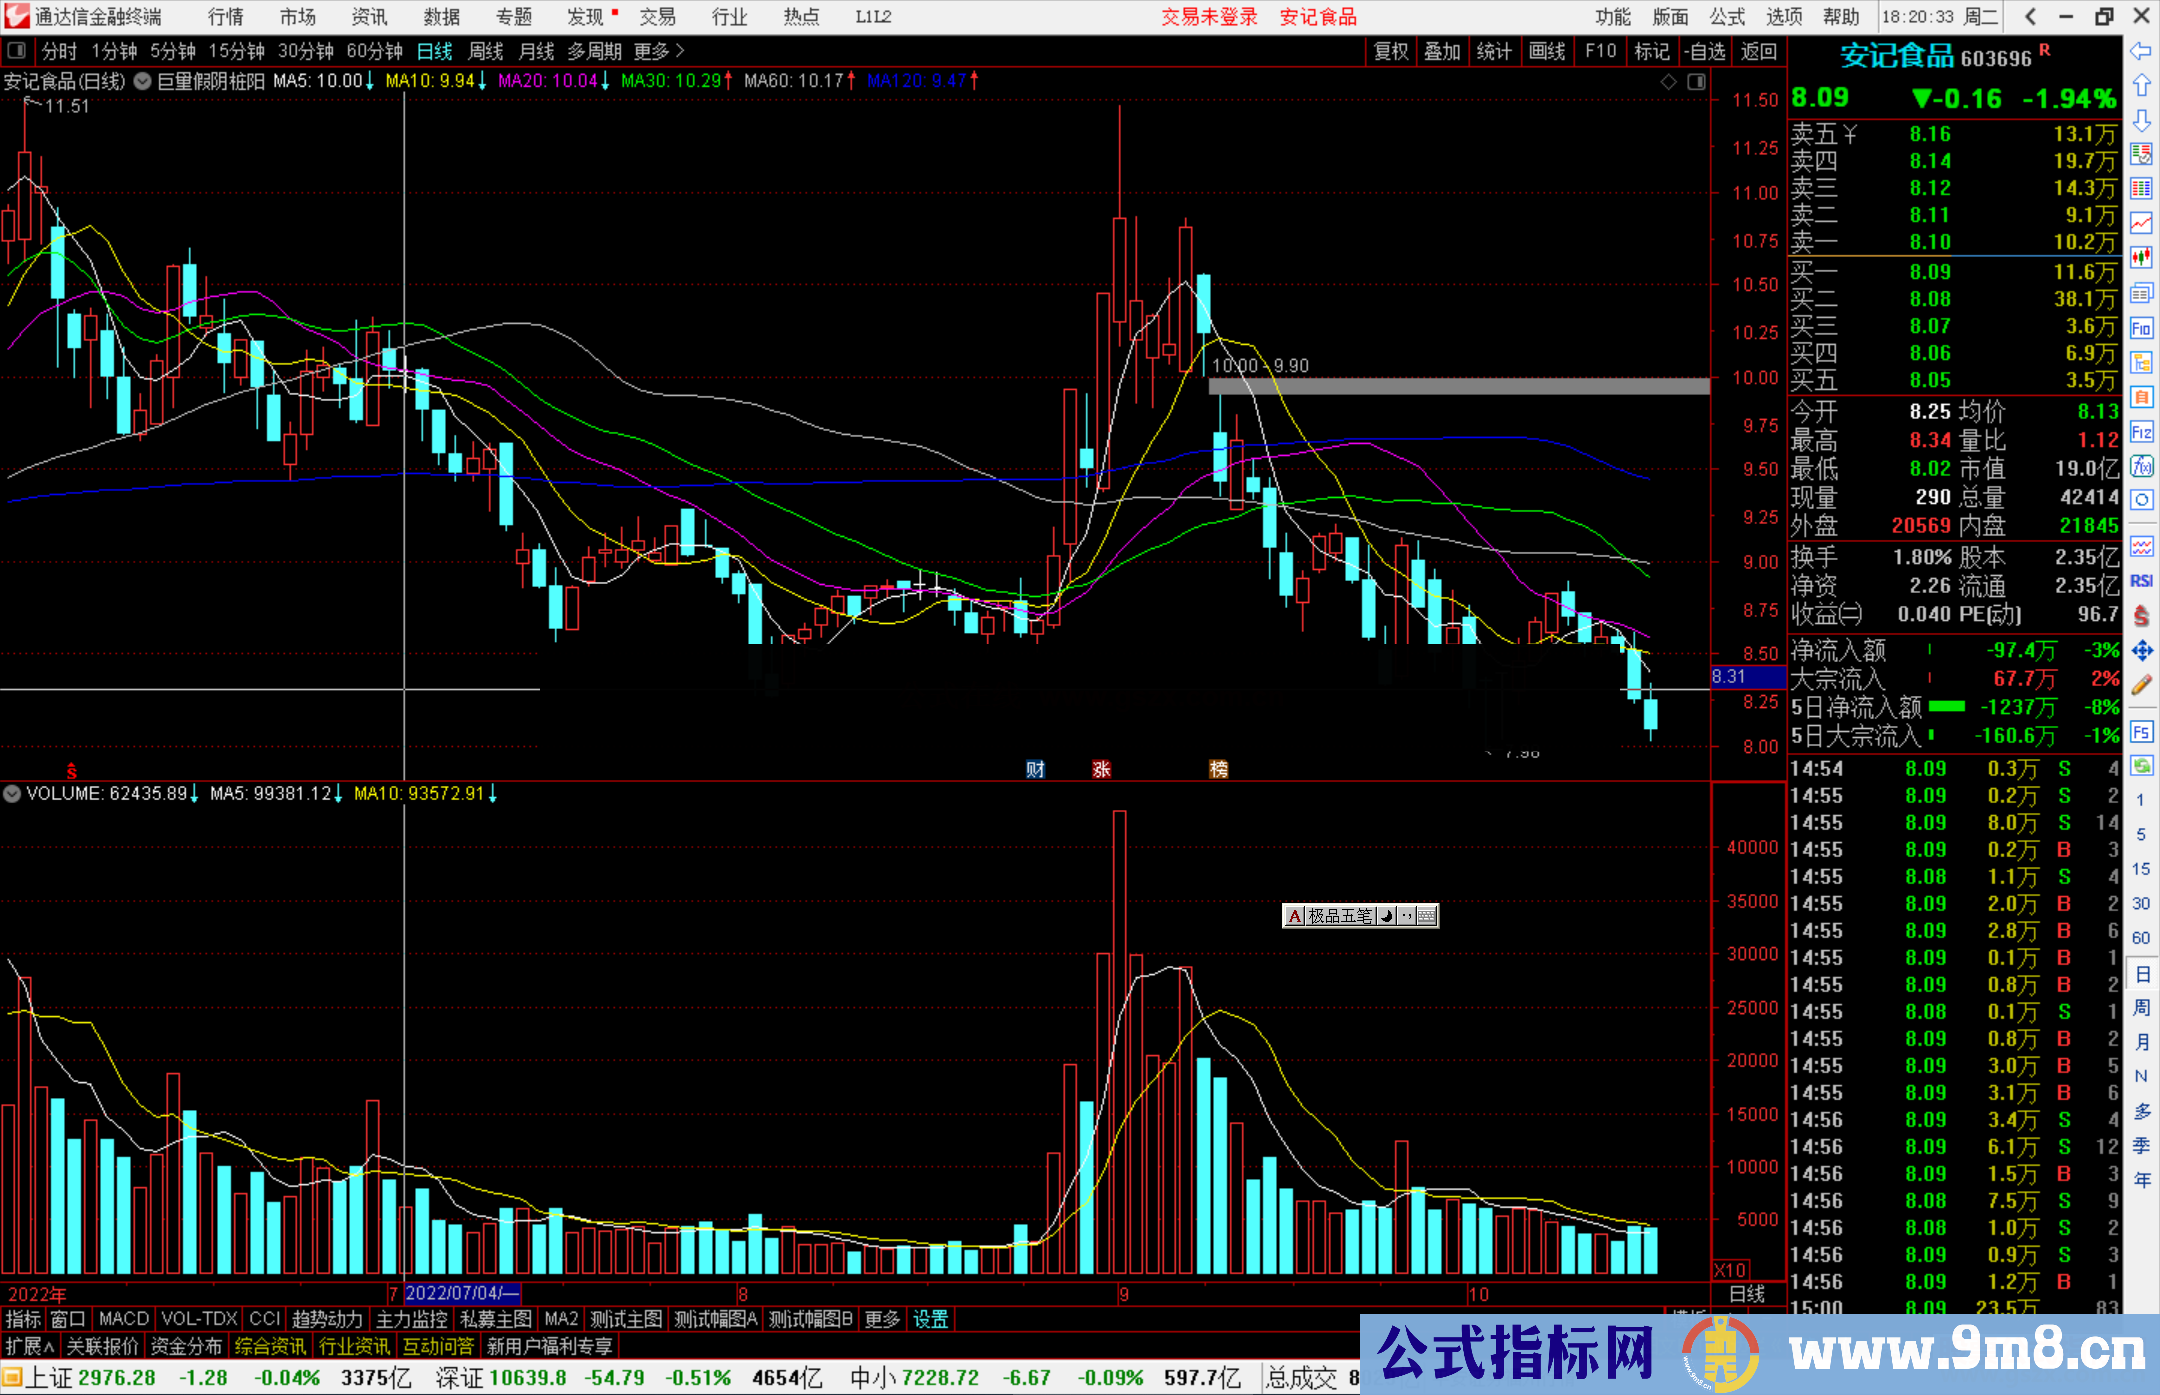Click the formula f(x) sidebar icon
Screen dimensions: 2160x1395
[2141, 466]
